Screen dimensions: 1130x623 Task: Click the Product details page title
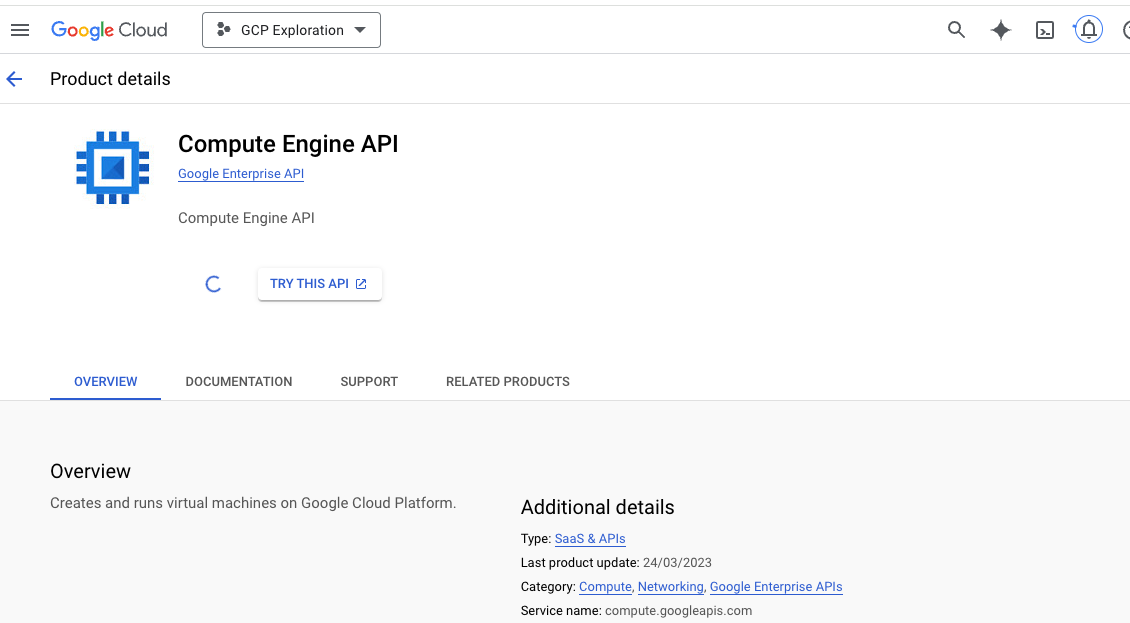(x=110, y=79)
